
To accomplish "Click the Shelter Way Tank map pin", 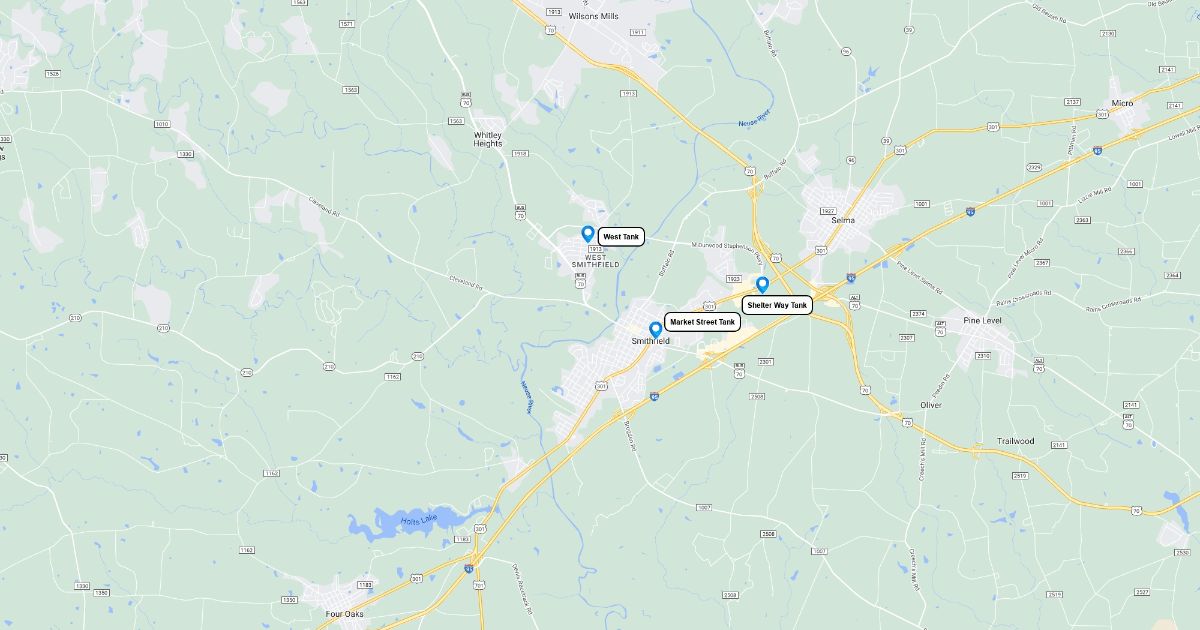I will coord(762,285).
